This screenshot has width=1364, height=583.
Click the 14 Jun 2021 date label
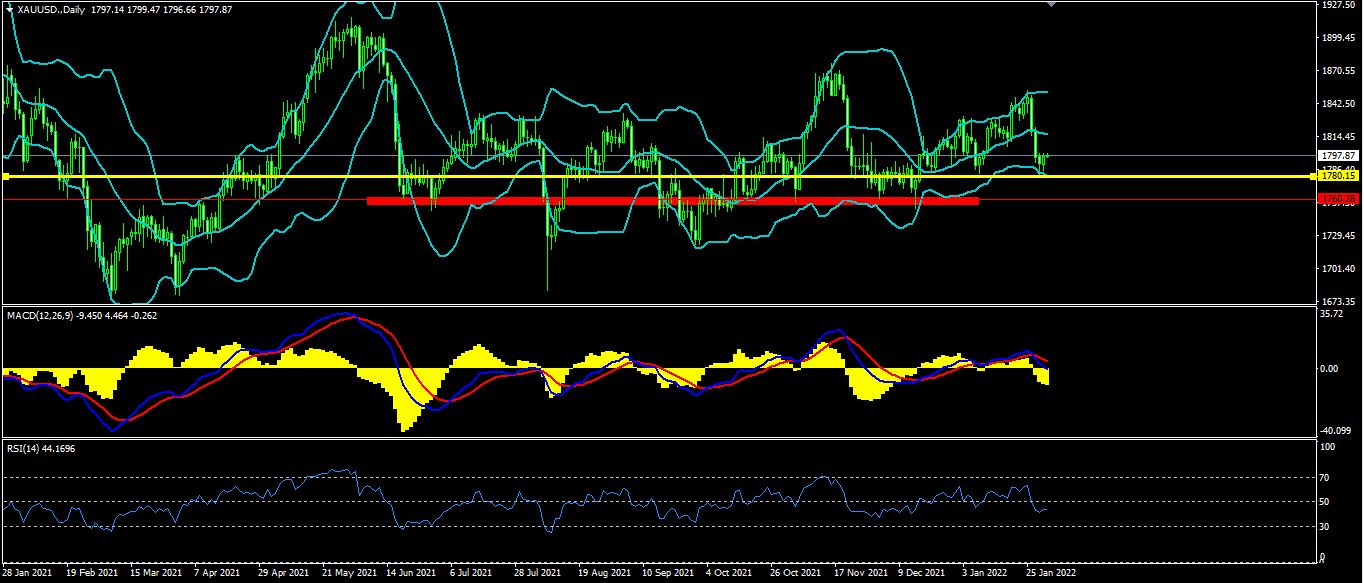tap(411, 573)
